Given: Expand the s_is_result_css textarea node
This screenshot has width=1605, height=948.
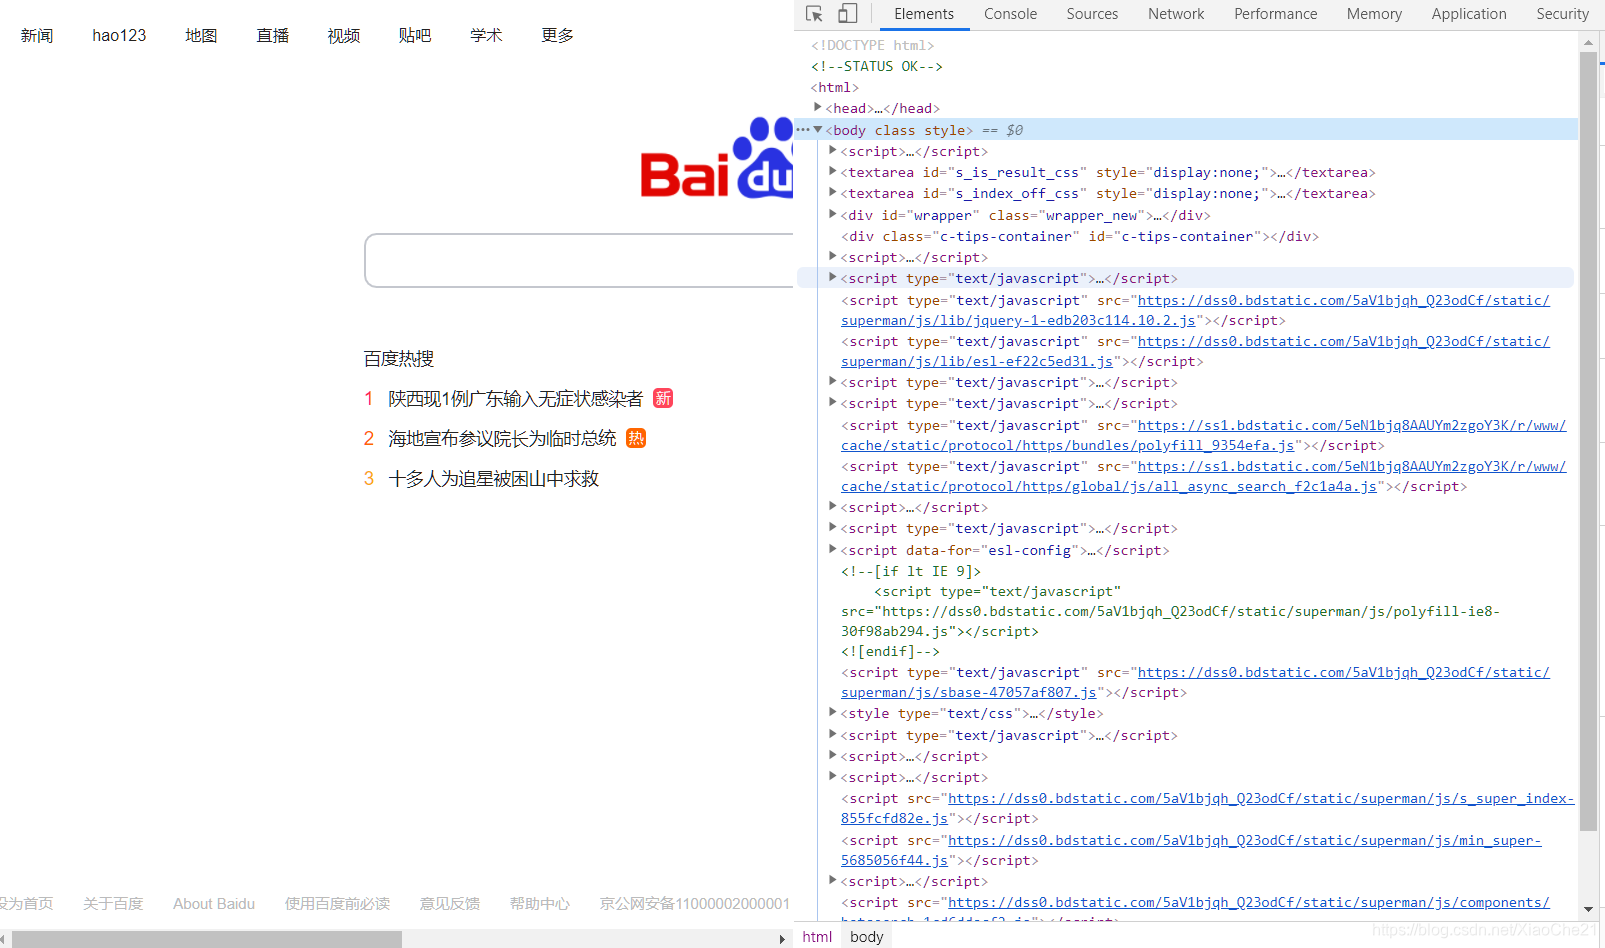Looking at the screenshot, I should [x=833, y=171].
